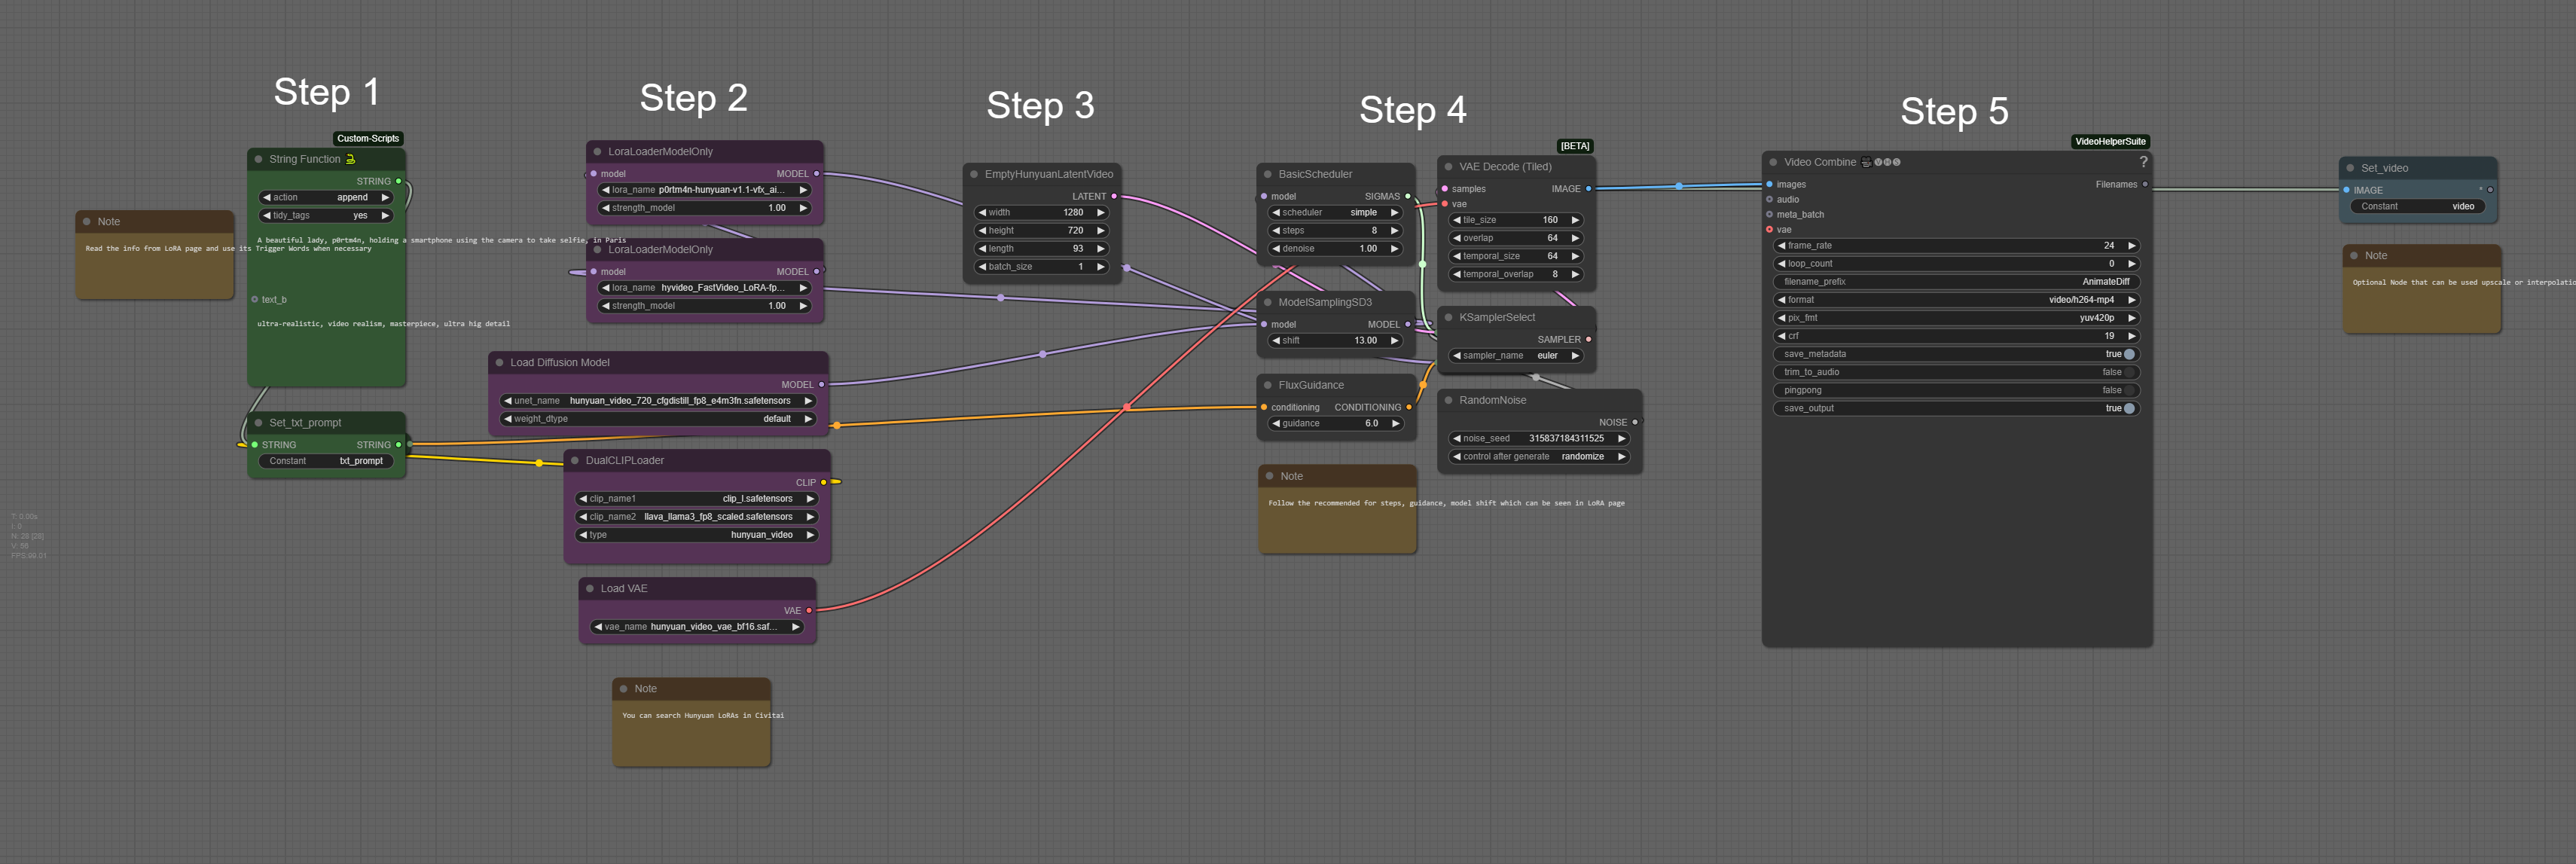Adjust the guidance value in FluxGuidance
The image size is (2576, 864).
[1371, 423]
